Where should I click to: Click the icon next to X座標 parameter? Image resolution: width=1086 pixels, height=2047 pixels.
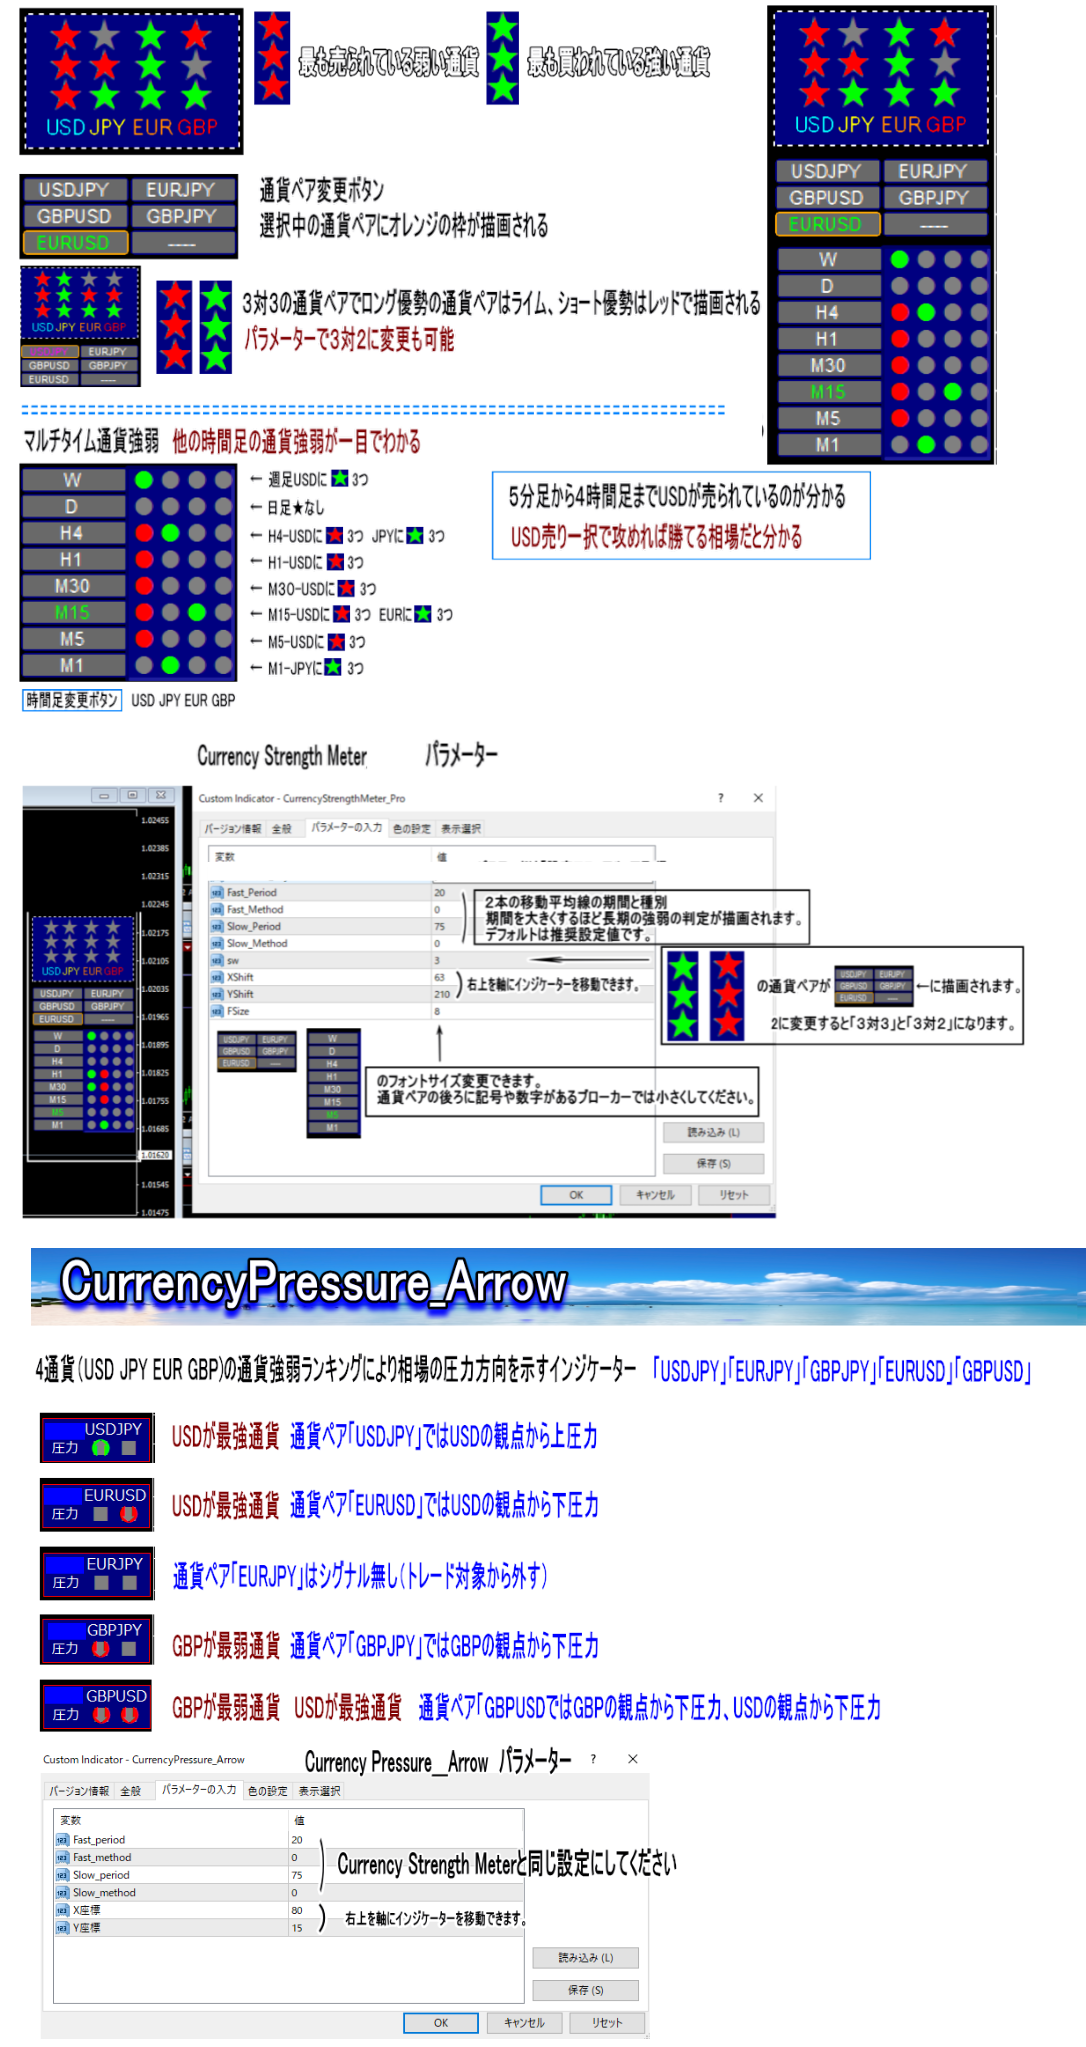pyautogui.click(x=62, y=1910)
